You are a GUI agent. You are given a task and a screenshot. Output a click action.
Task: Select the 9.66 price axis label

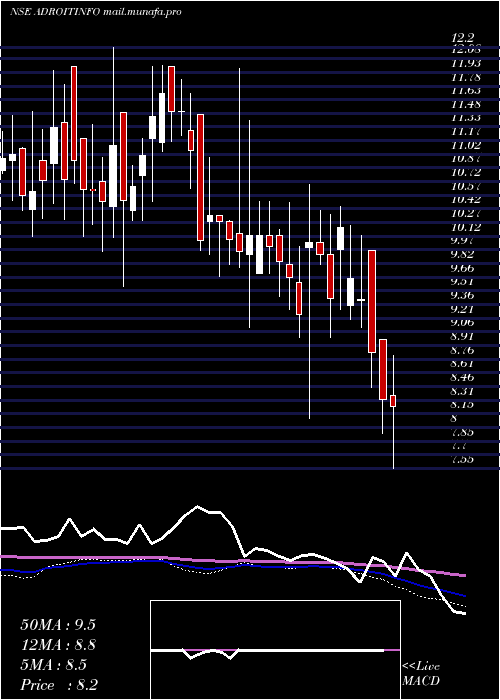click(x=463, y=268)
